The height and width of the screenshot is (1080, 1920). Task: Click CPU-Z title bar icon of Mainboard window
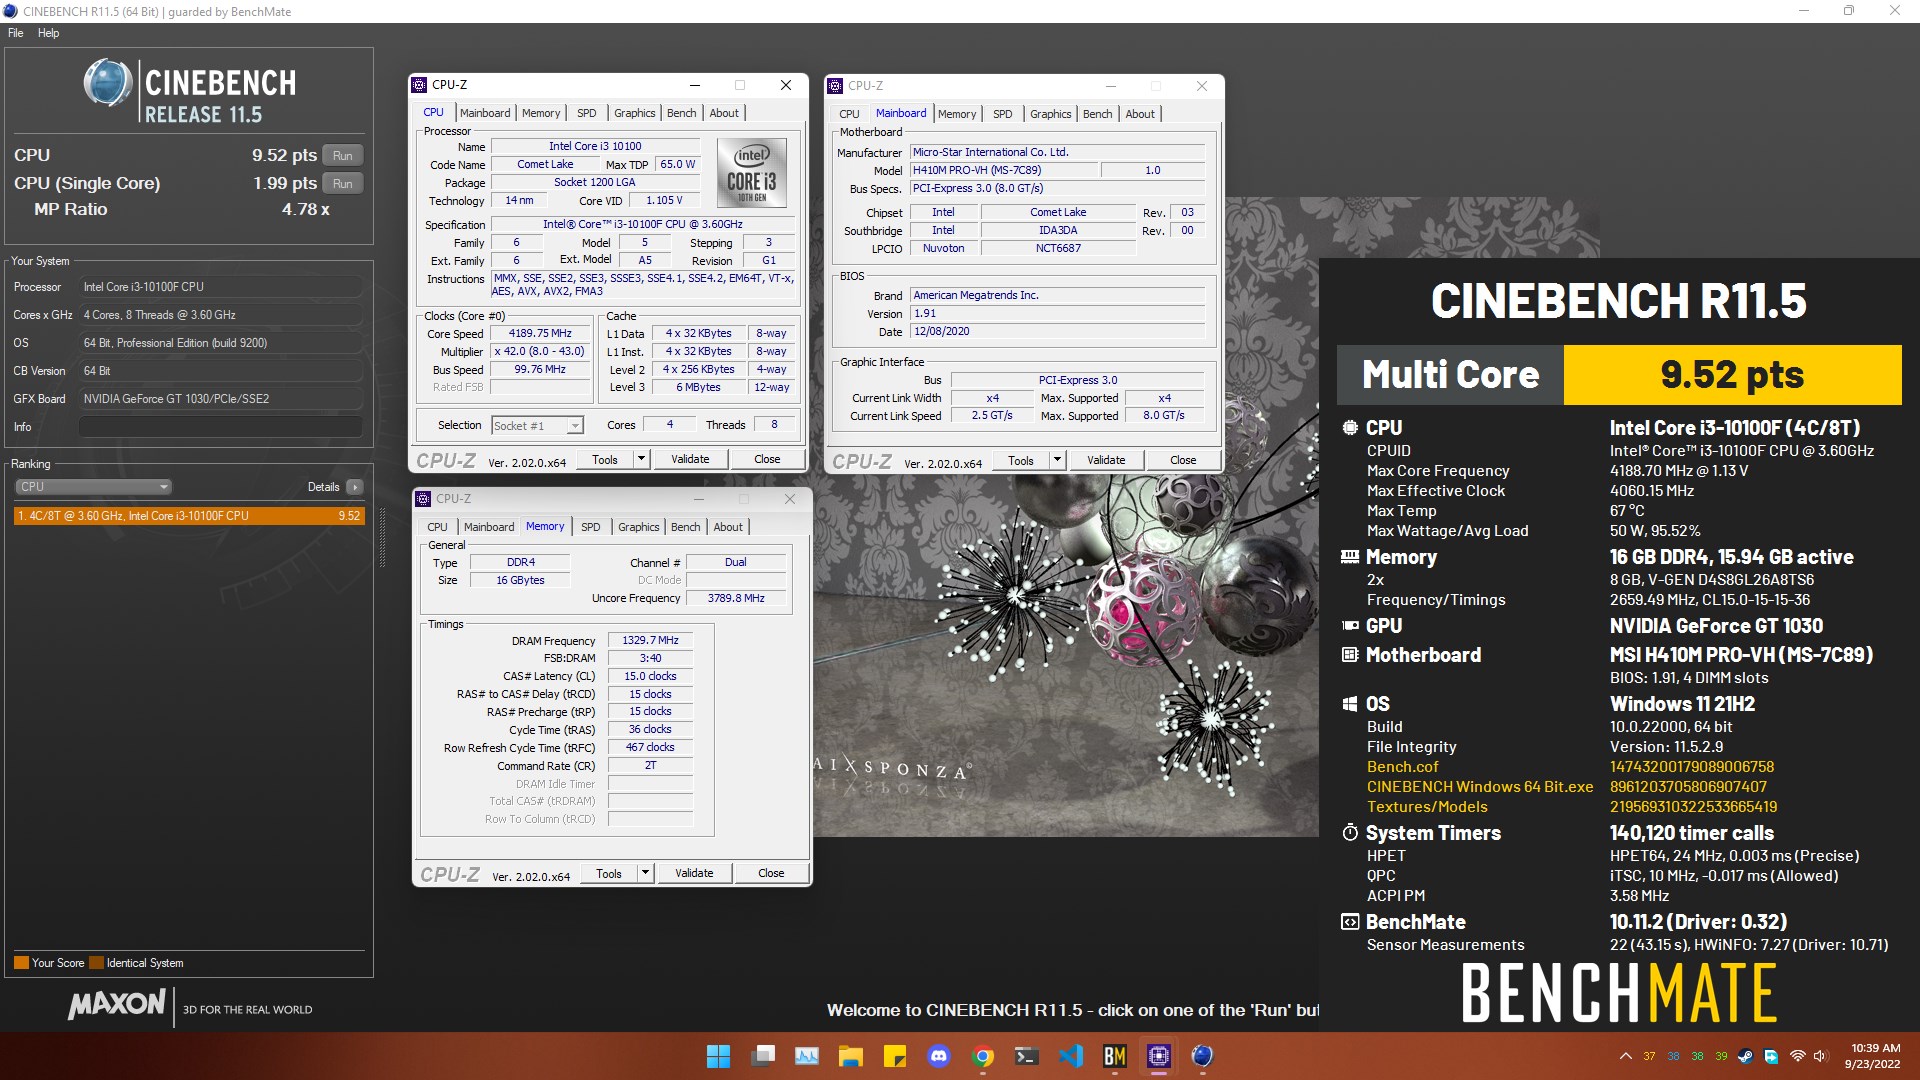[x=836, y=86]
